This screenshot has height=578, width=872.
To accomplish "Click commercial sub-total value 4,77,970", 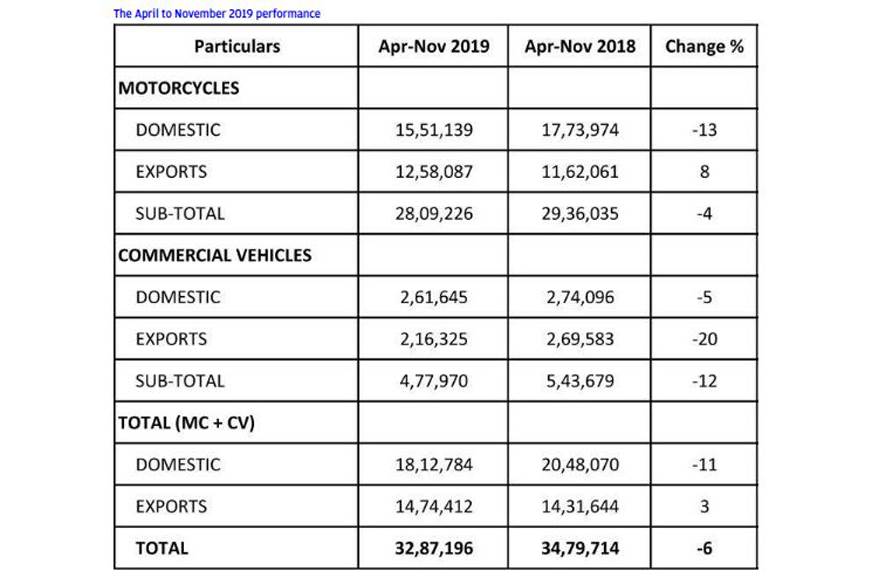I will tap(434, 381).
